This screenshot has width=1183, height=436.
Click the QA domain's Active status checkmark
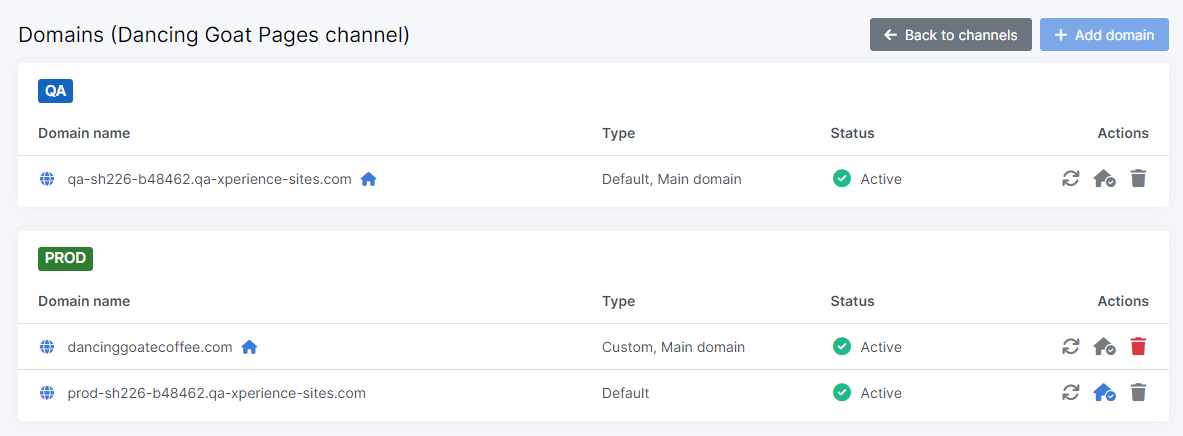pos(842,179)
